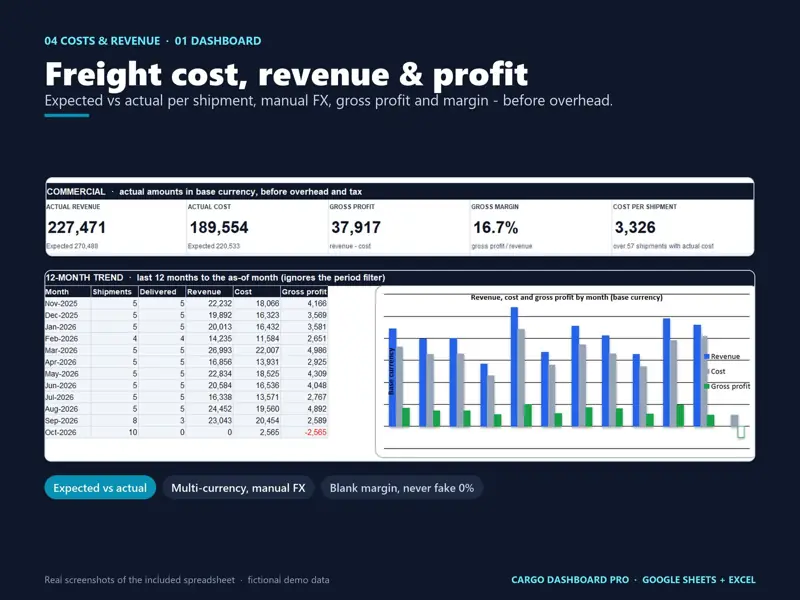The image size is (800, 600).
Task: Click gross profit cell 4,166
Action: (304, 304)
